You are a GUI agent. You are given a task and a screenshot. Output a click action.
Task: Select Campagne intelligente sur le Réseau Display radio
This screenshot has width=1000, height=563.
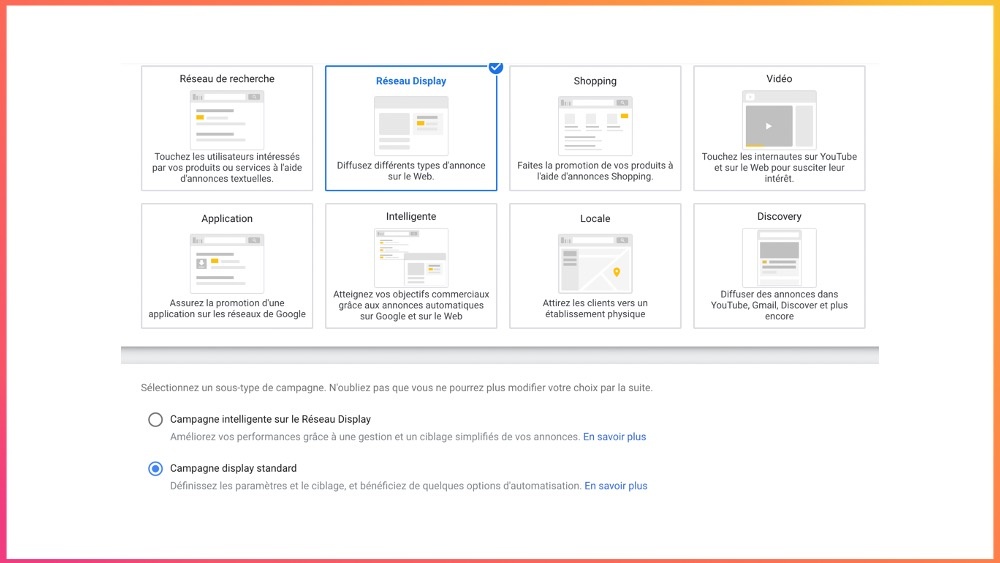(156, 420)
